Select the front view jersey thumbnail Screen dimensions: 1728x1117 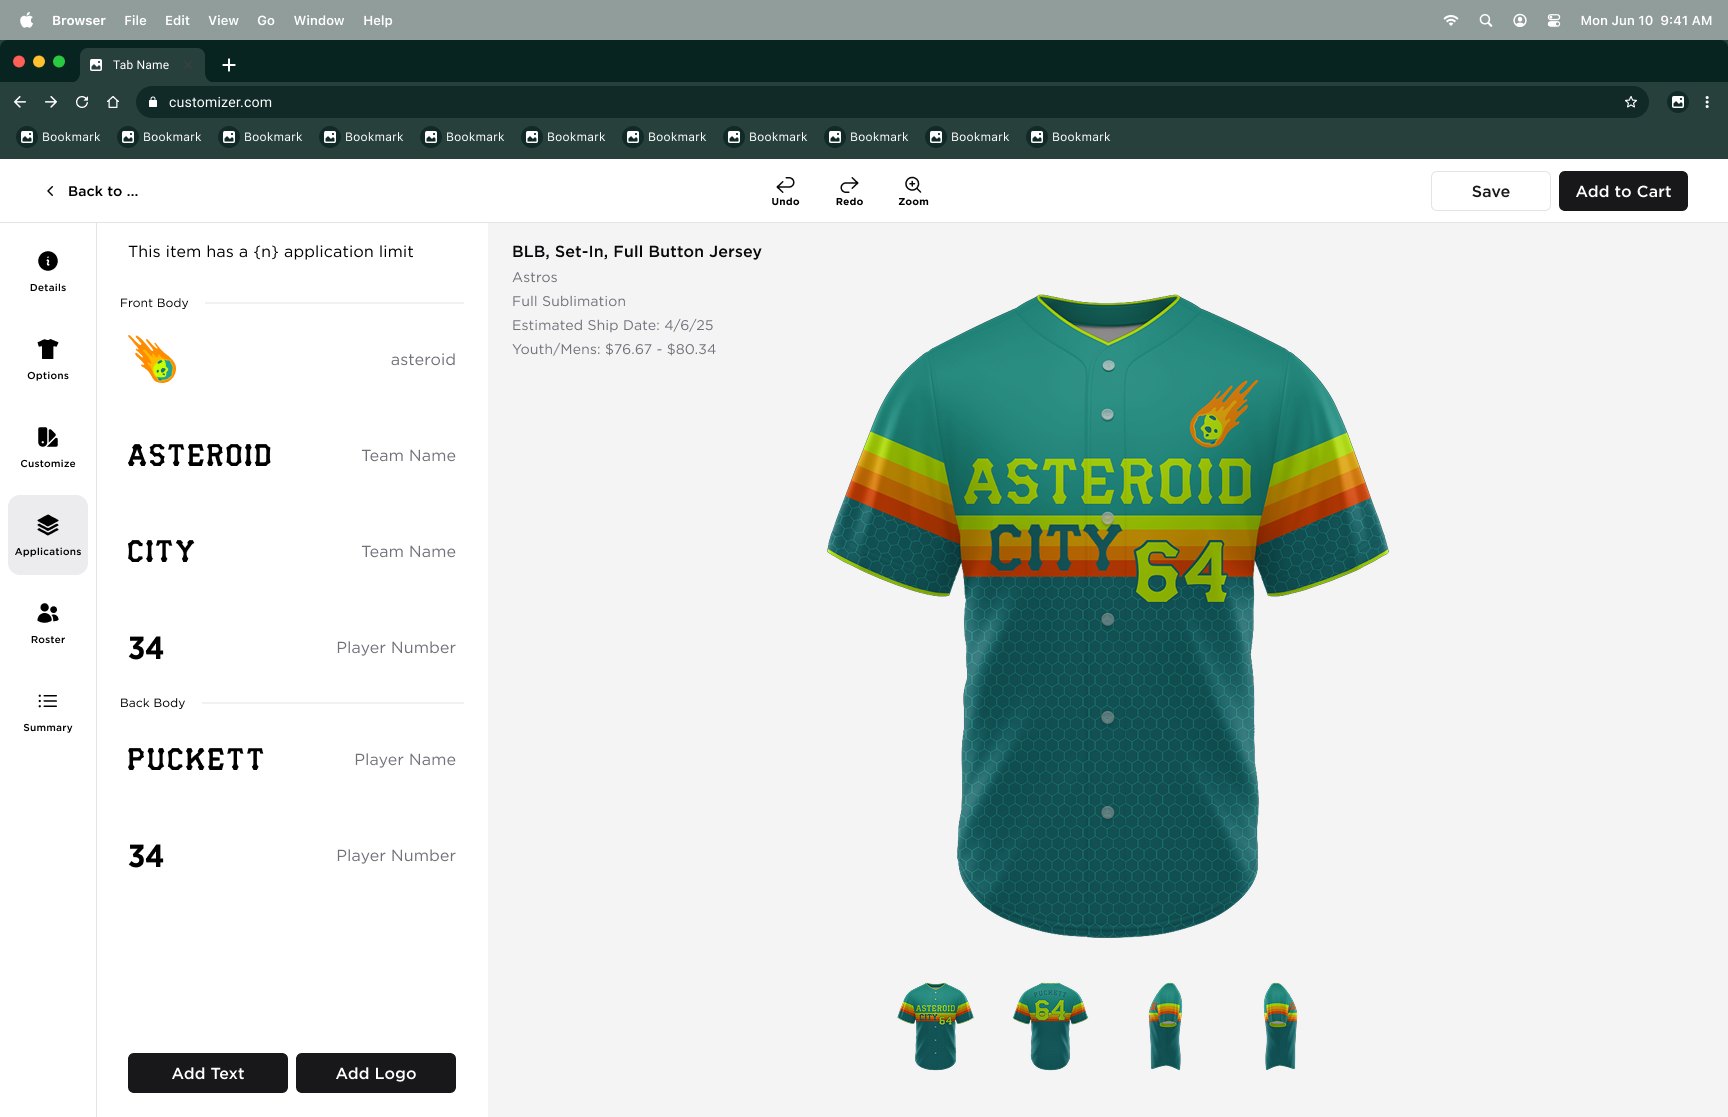click(x=936, y=1026)
